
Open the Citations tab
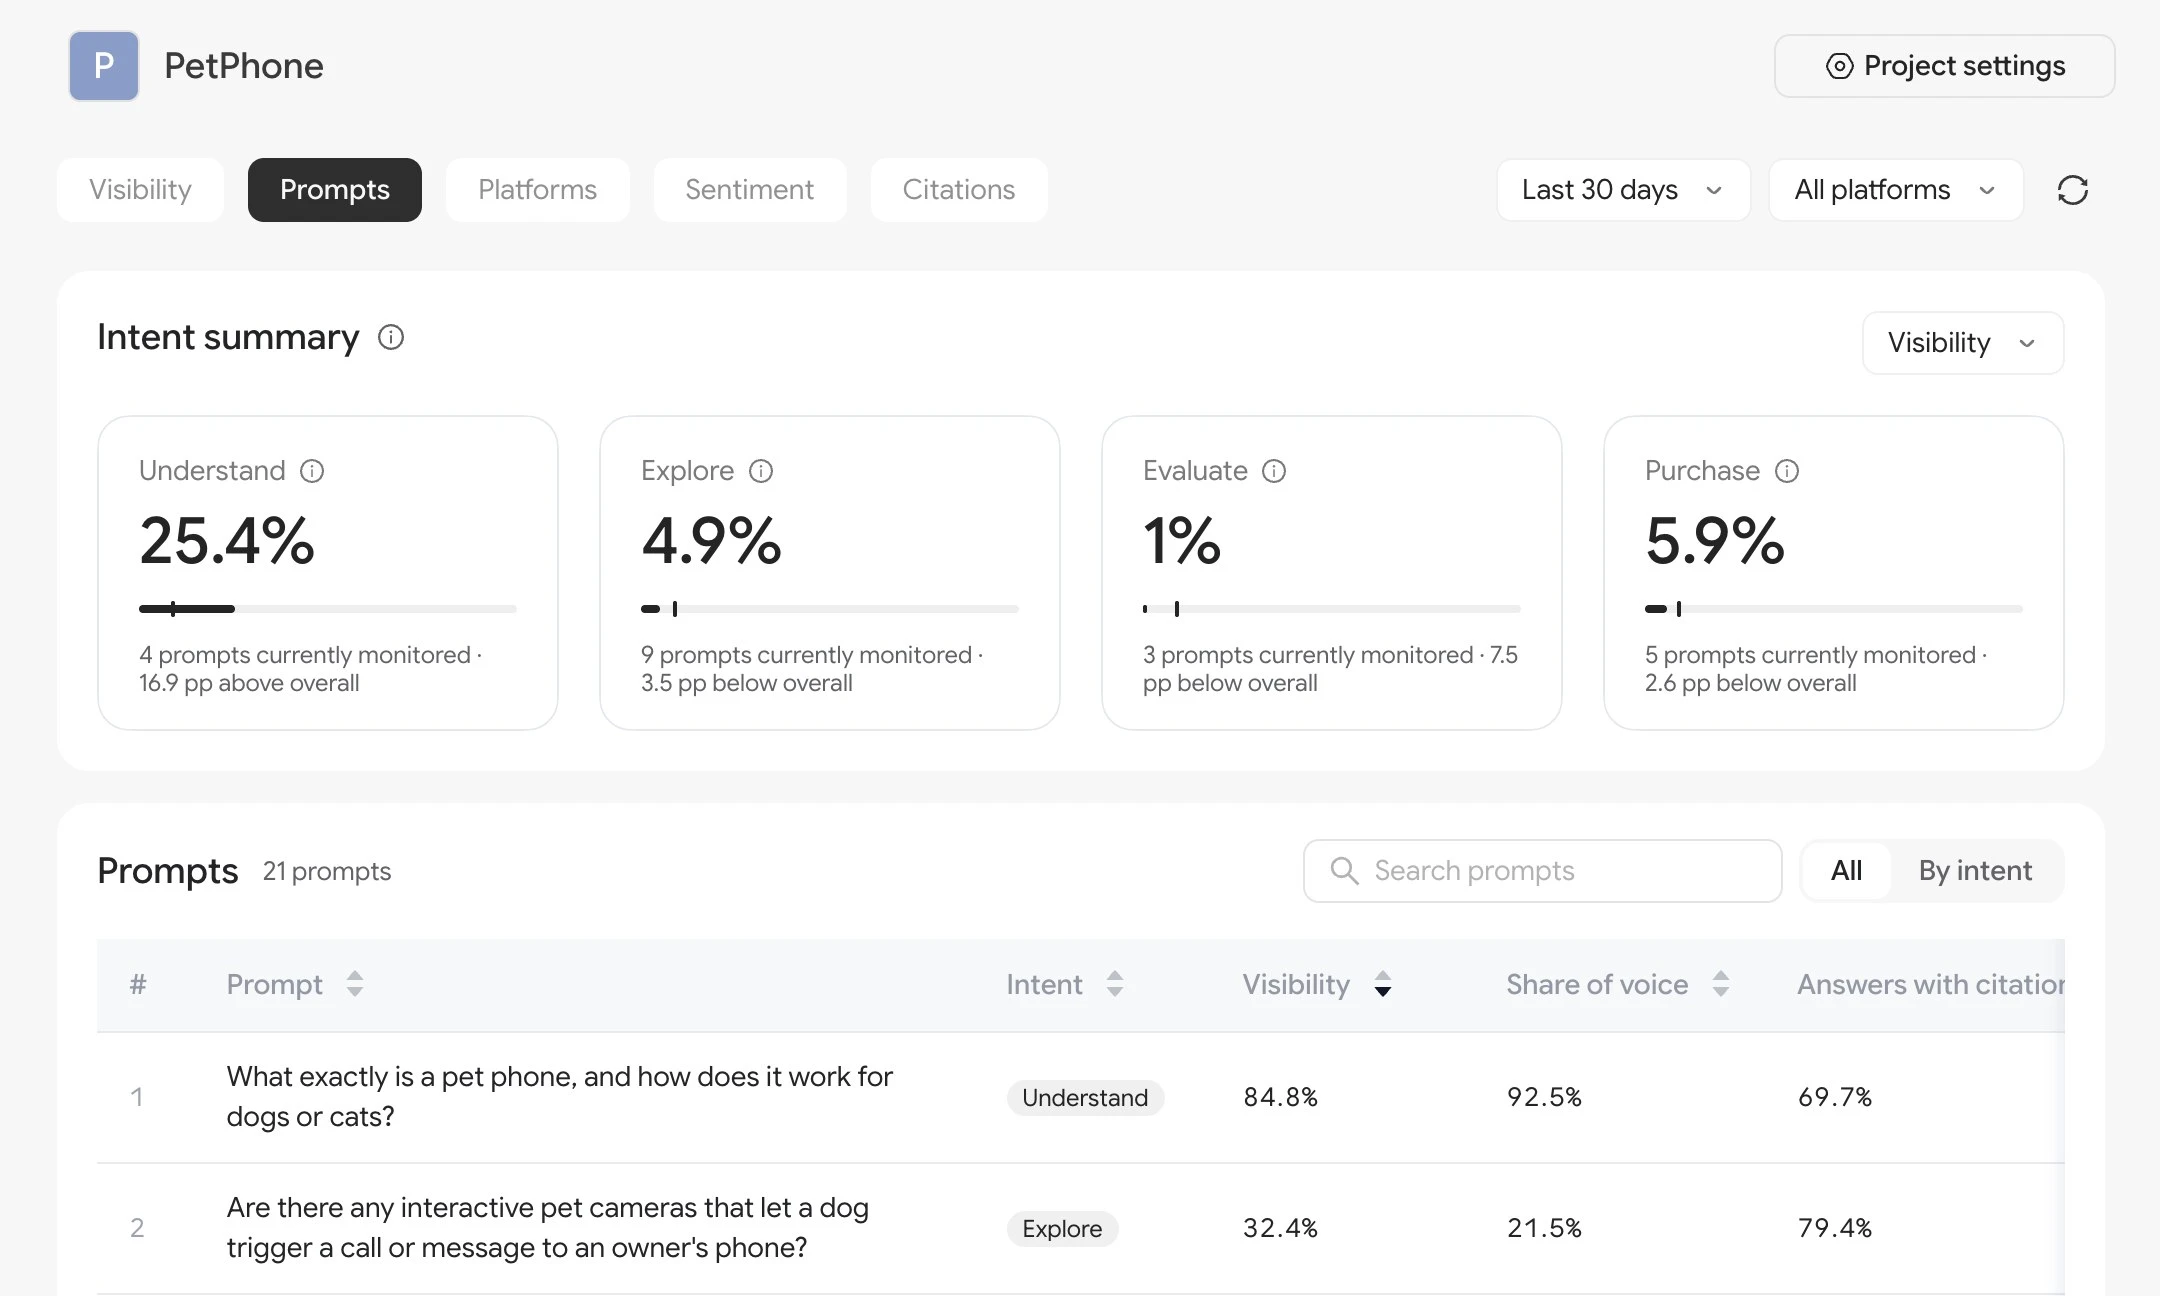pos(959,190)
